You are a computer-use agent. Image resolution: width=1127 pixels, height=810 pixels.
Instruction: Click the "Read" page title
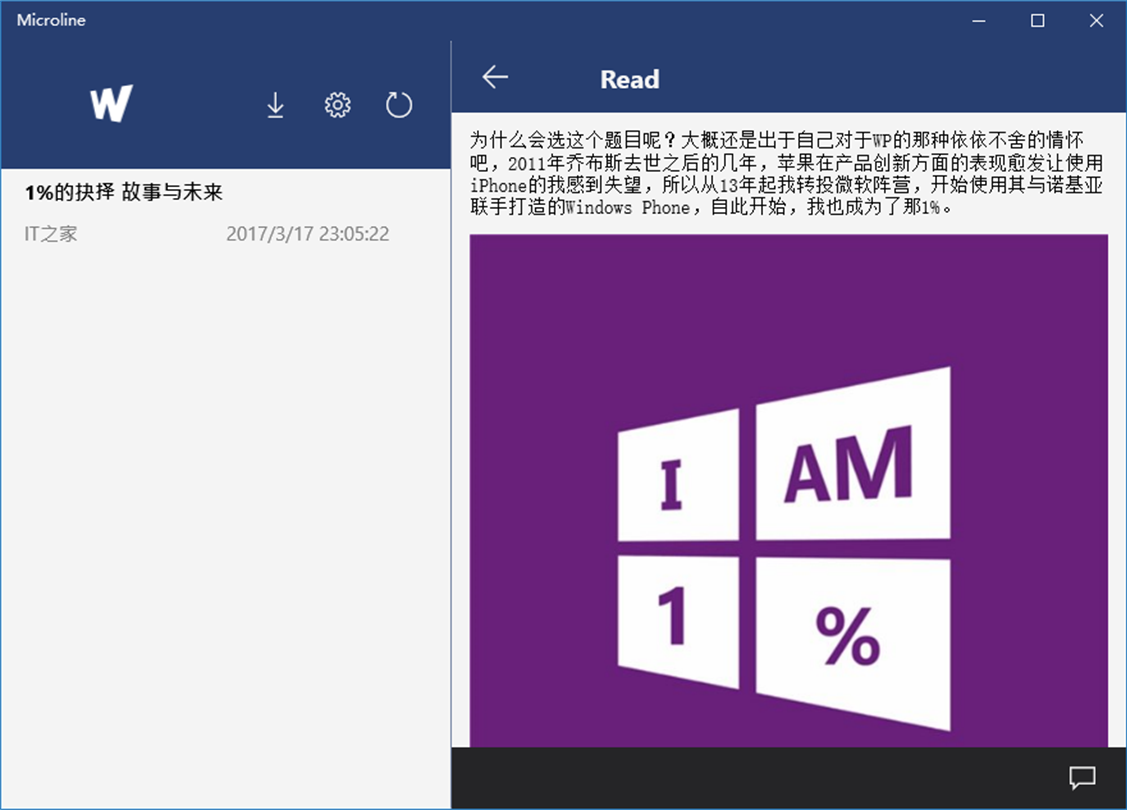click(x=630, y=79)
